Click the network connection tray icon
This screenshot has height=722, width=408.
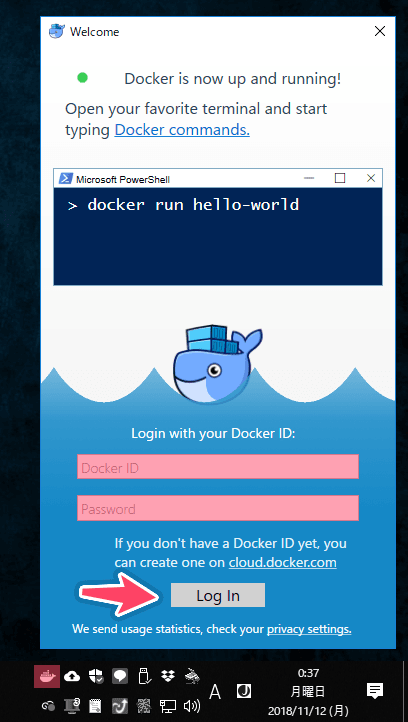pos(168,706)
